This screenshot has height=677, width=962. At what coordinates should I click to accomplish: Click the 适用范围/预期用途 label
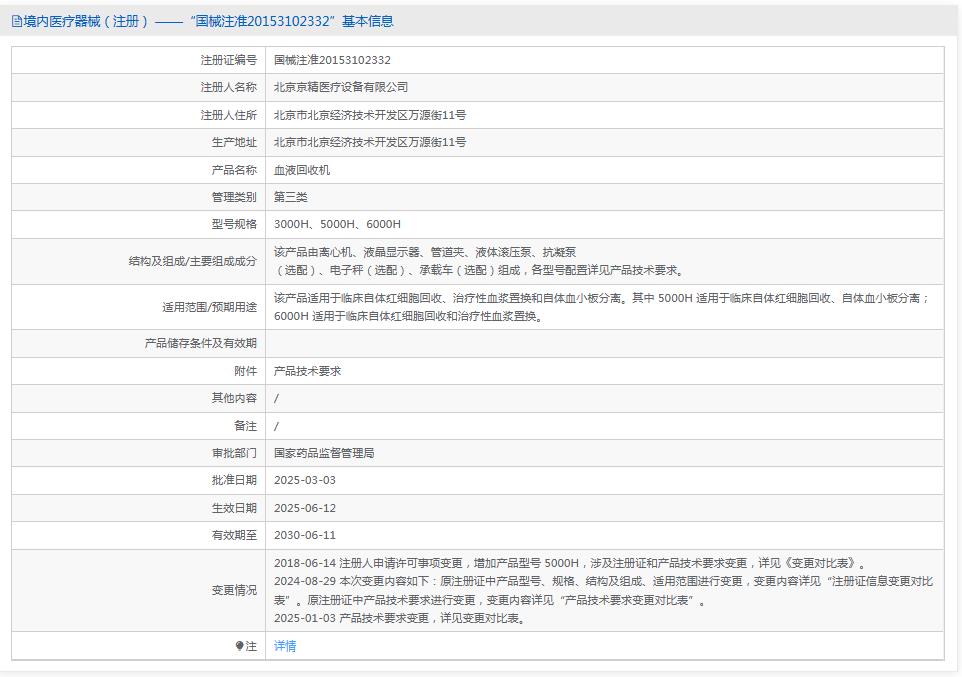[x=209, y=307]
